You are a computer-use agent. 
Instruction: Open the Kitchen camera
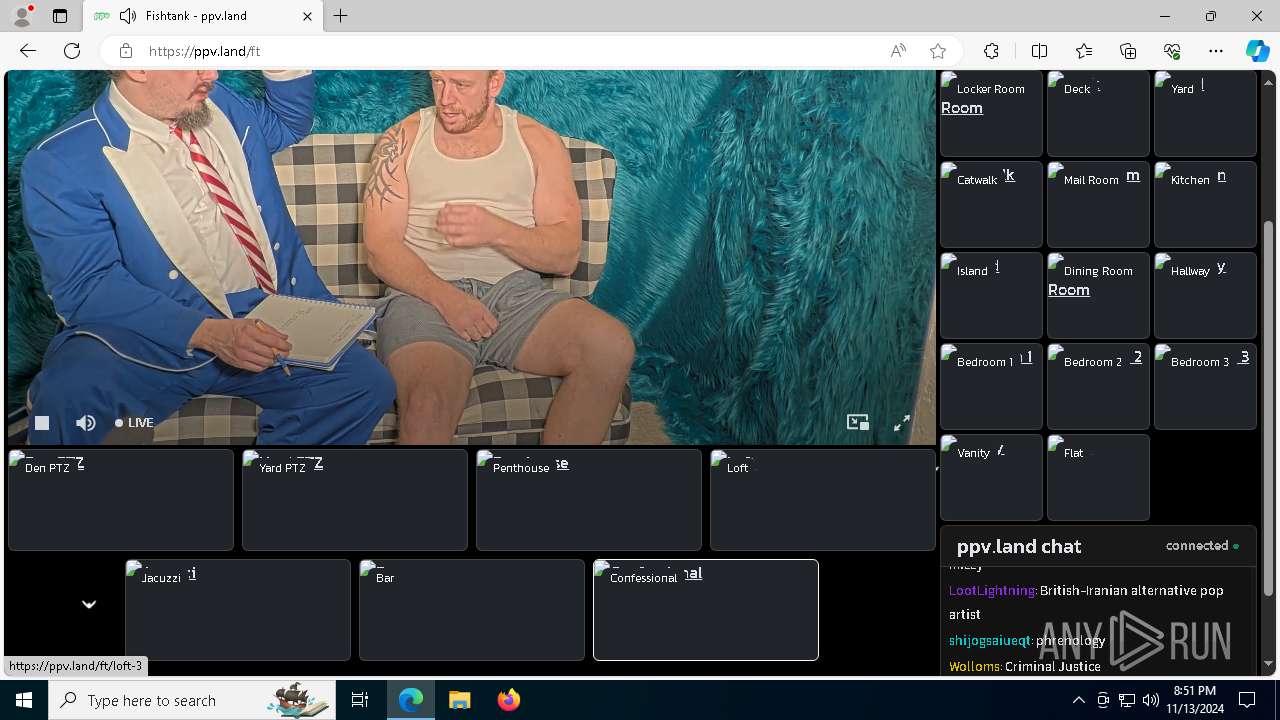pyautogui.click(x=1205, y=204)
